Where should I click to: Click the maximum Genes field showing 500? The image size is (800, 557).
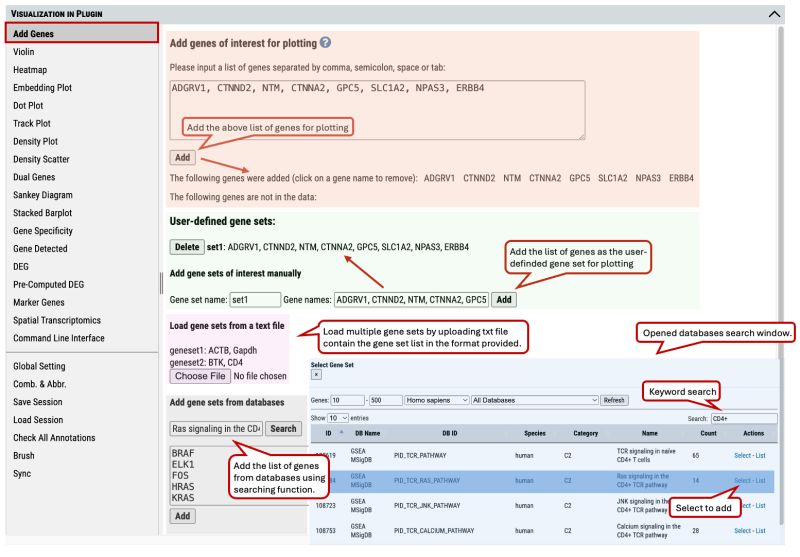tap(385, 400)
